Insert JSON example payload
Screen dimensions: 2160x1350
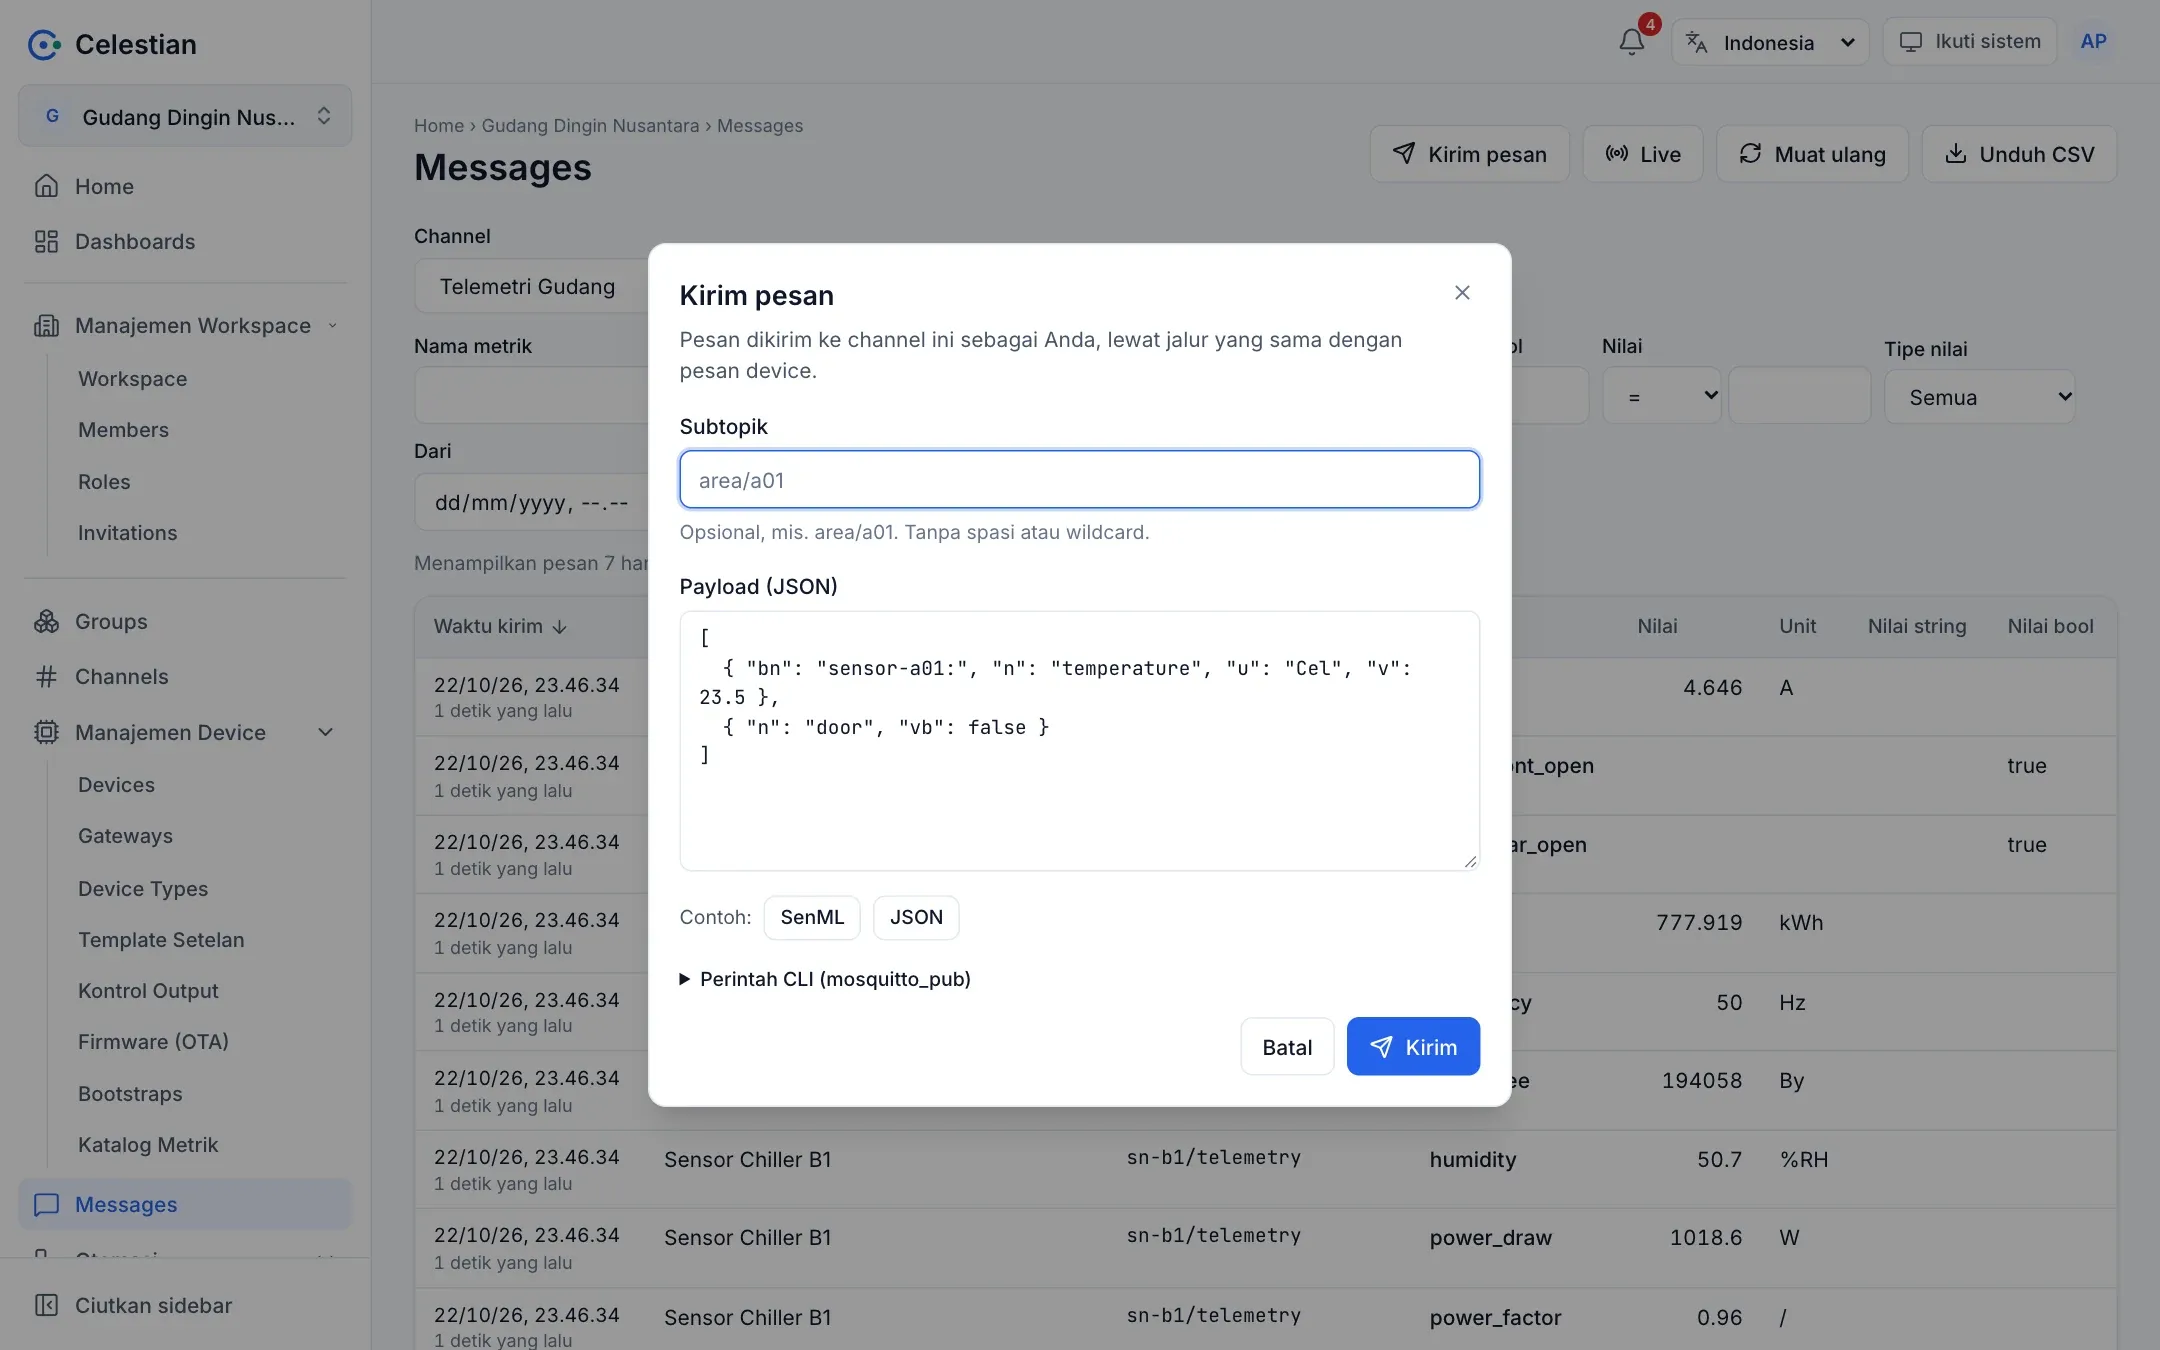pyautogui.click(x=916, y=917)
